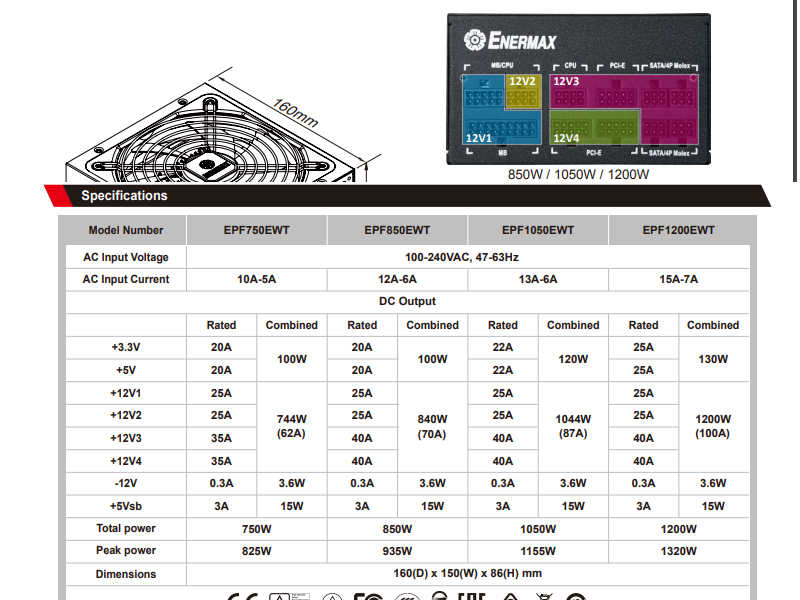Click the 850W total power value
The width and height of the screenshot is (800, 600).
click(397, 529)
